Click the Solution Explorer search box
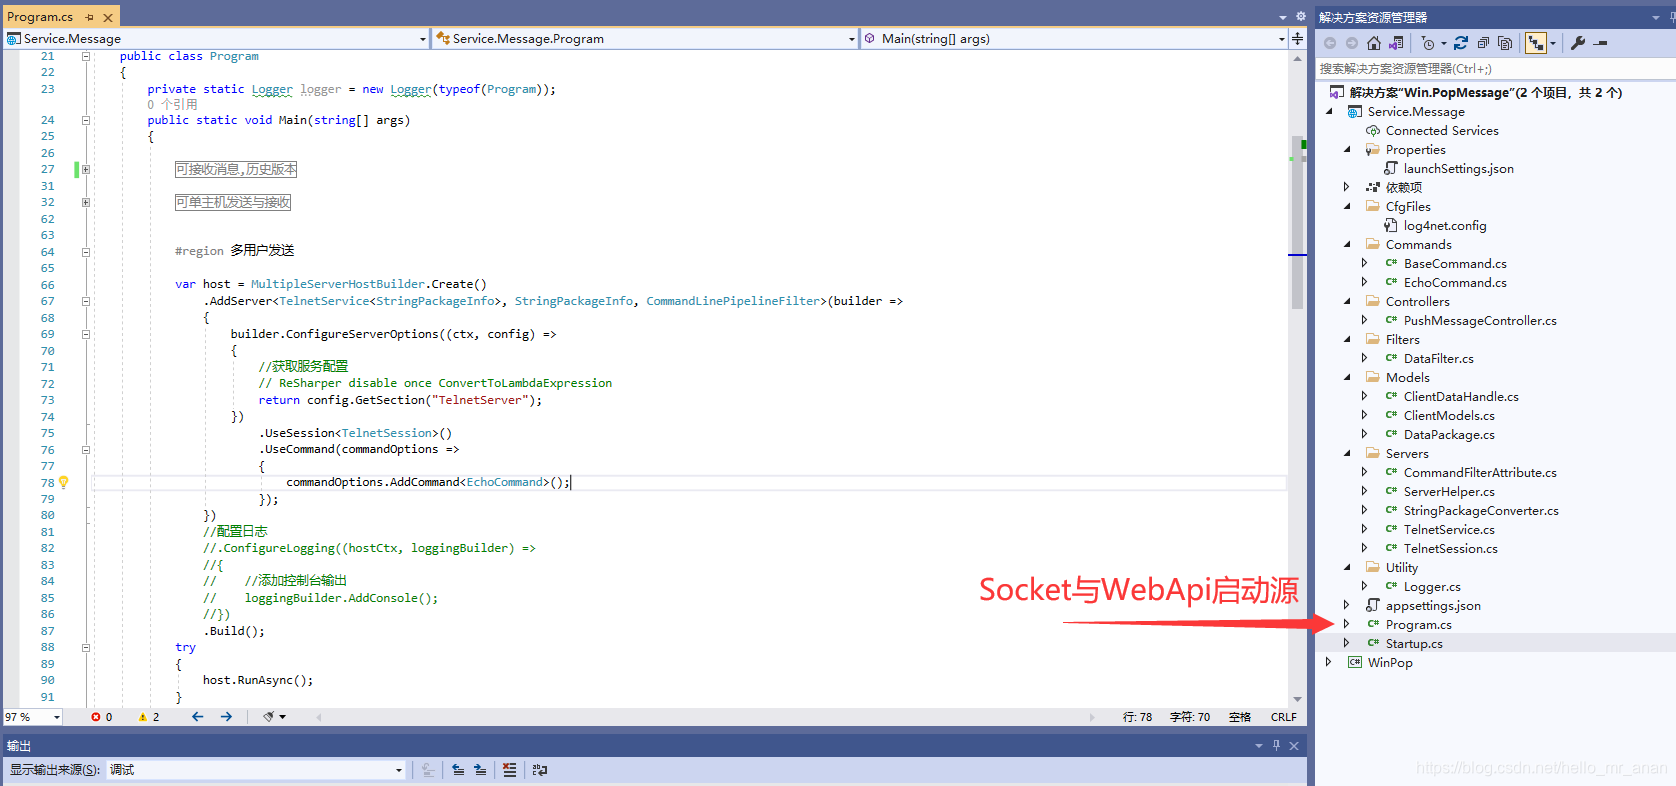 [1495, 69]
